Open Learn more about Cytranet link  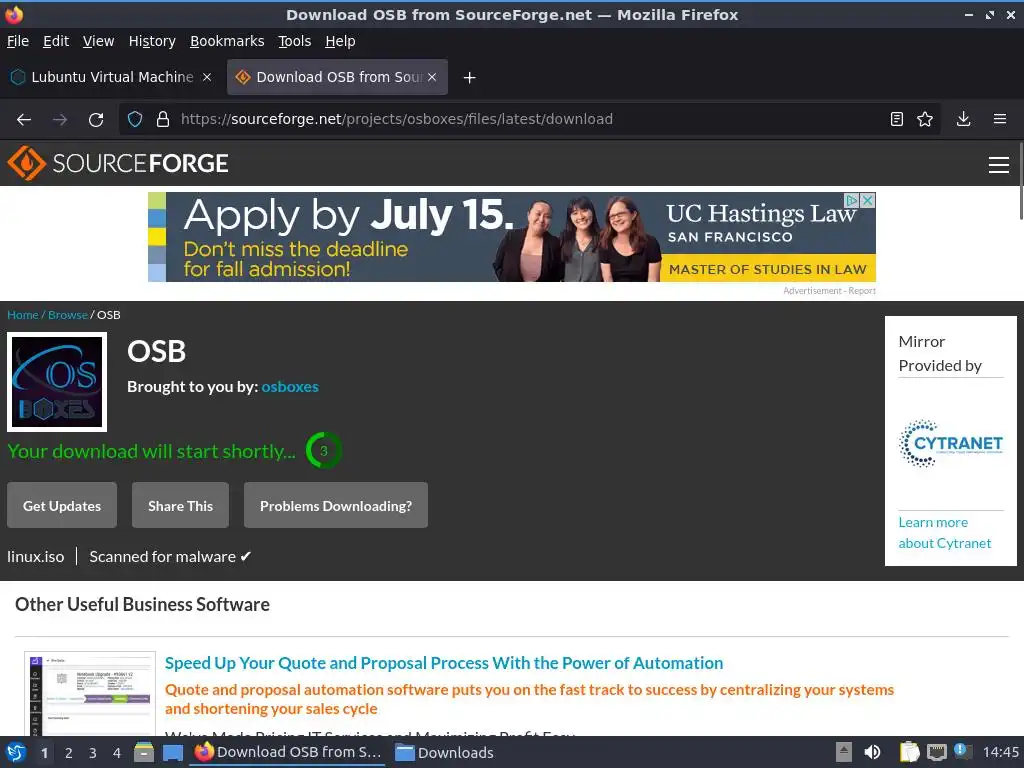point(944,533)
